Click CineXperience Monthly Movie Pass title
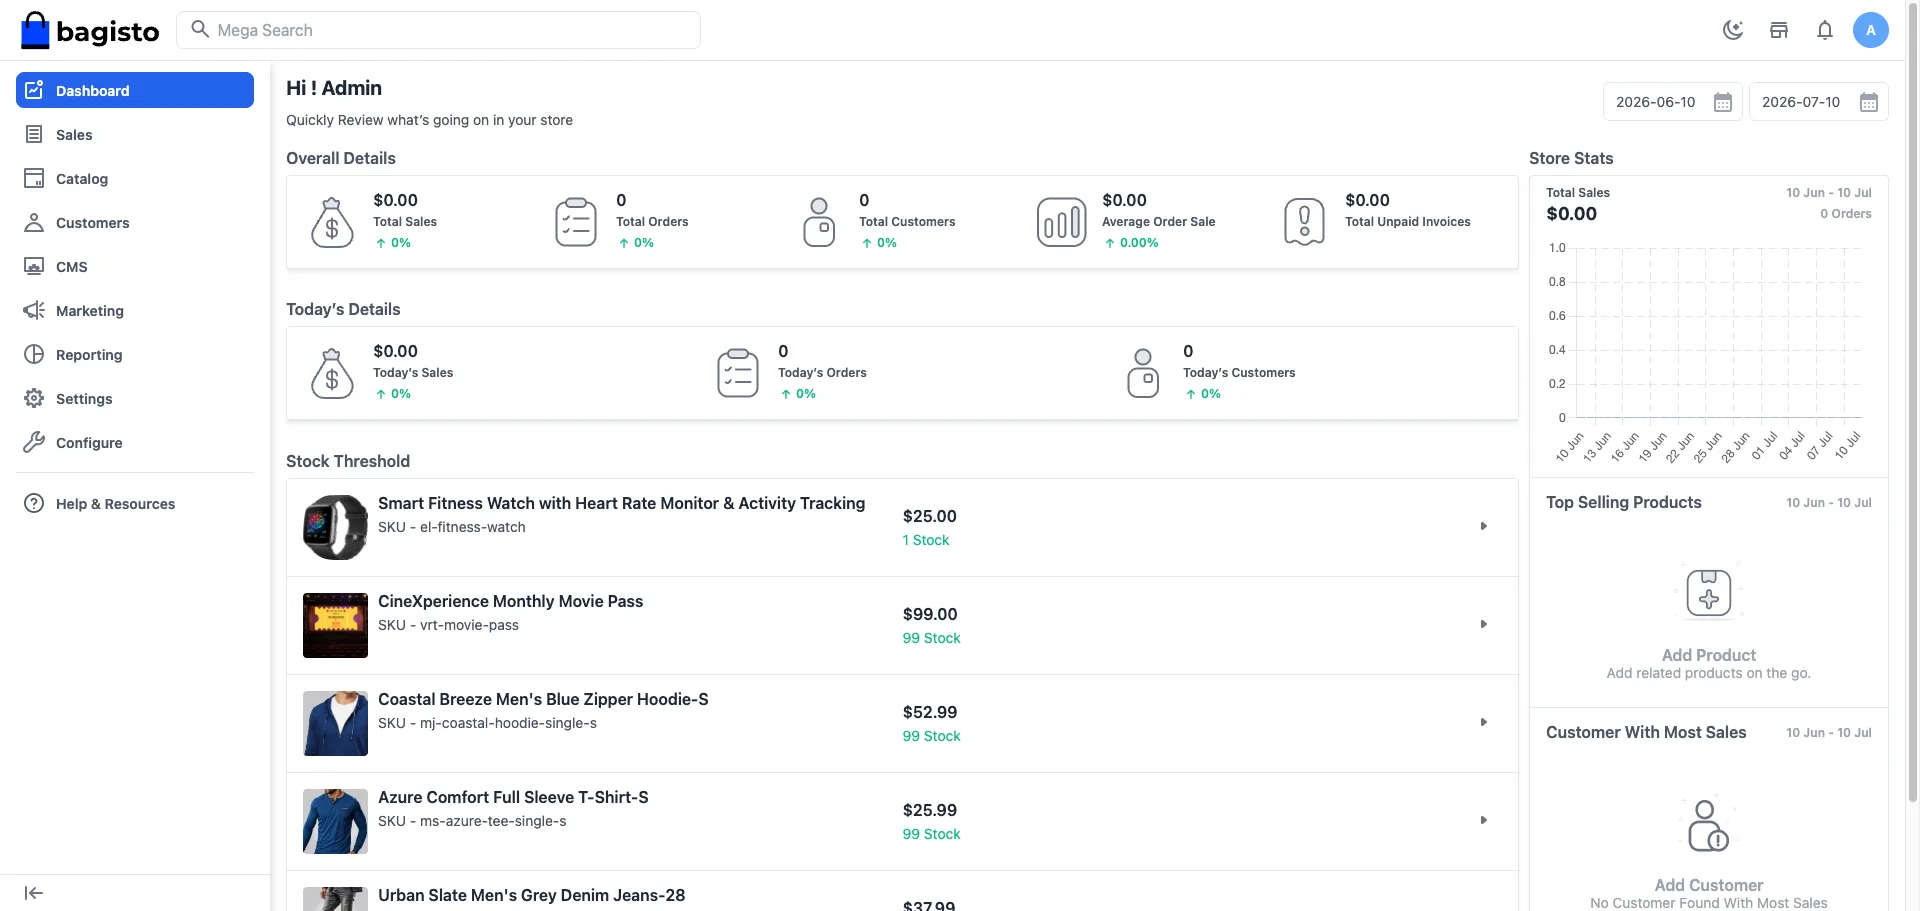Screen dimensions: 1920x911 pos(510,601)
